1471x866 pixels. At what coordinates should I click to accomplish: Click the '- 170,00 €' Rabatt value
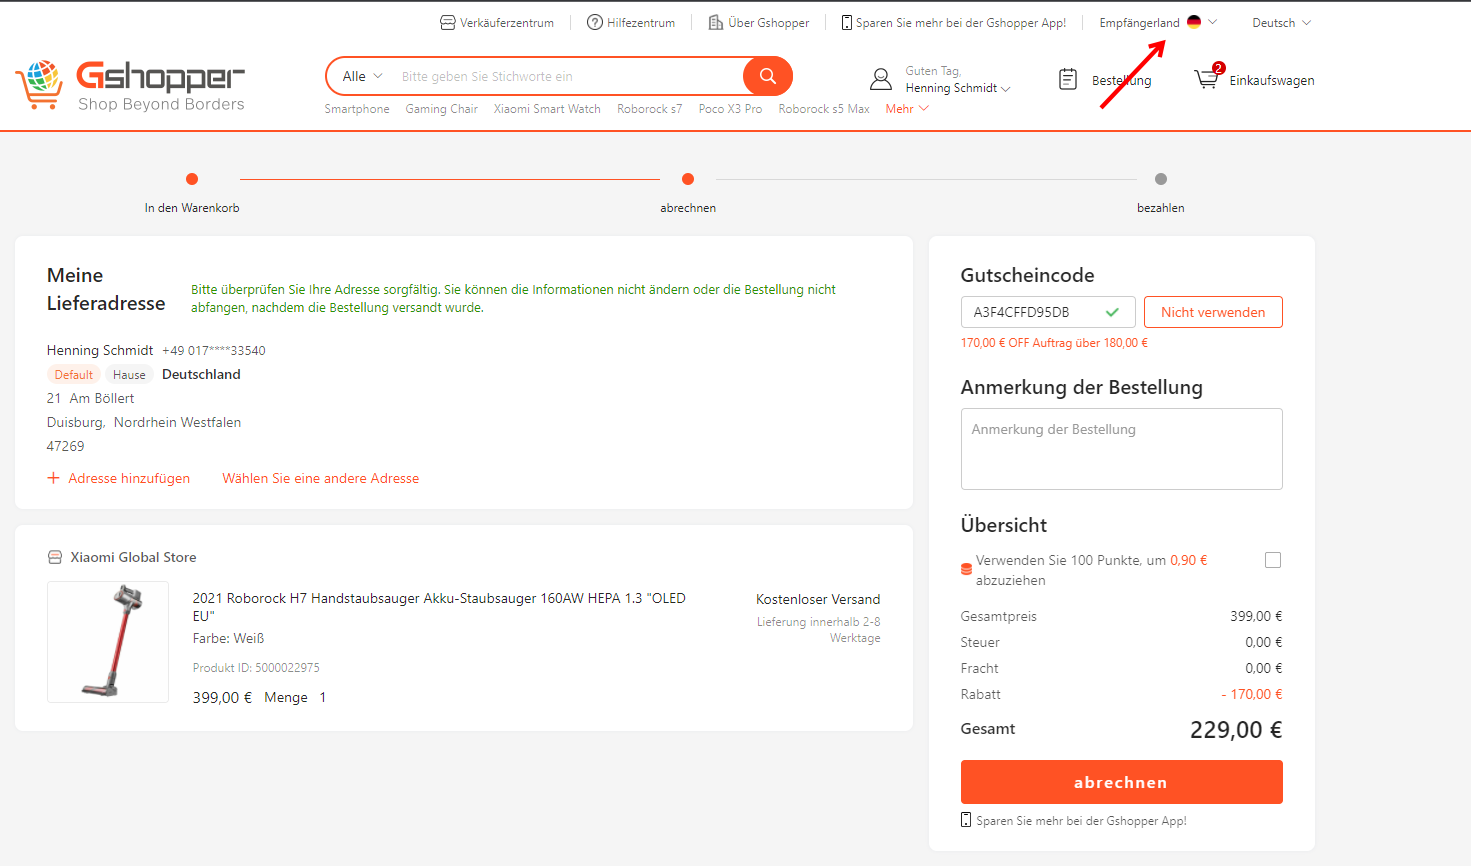coord(1252,694)
